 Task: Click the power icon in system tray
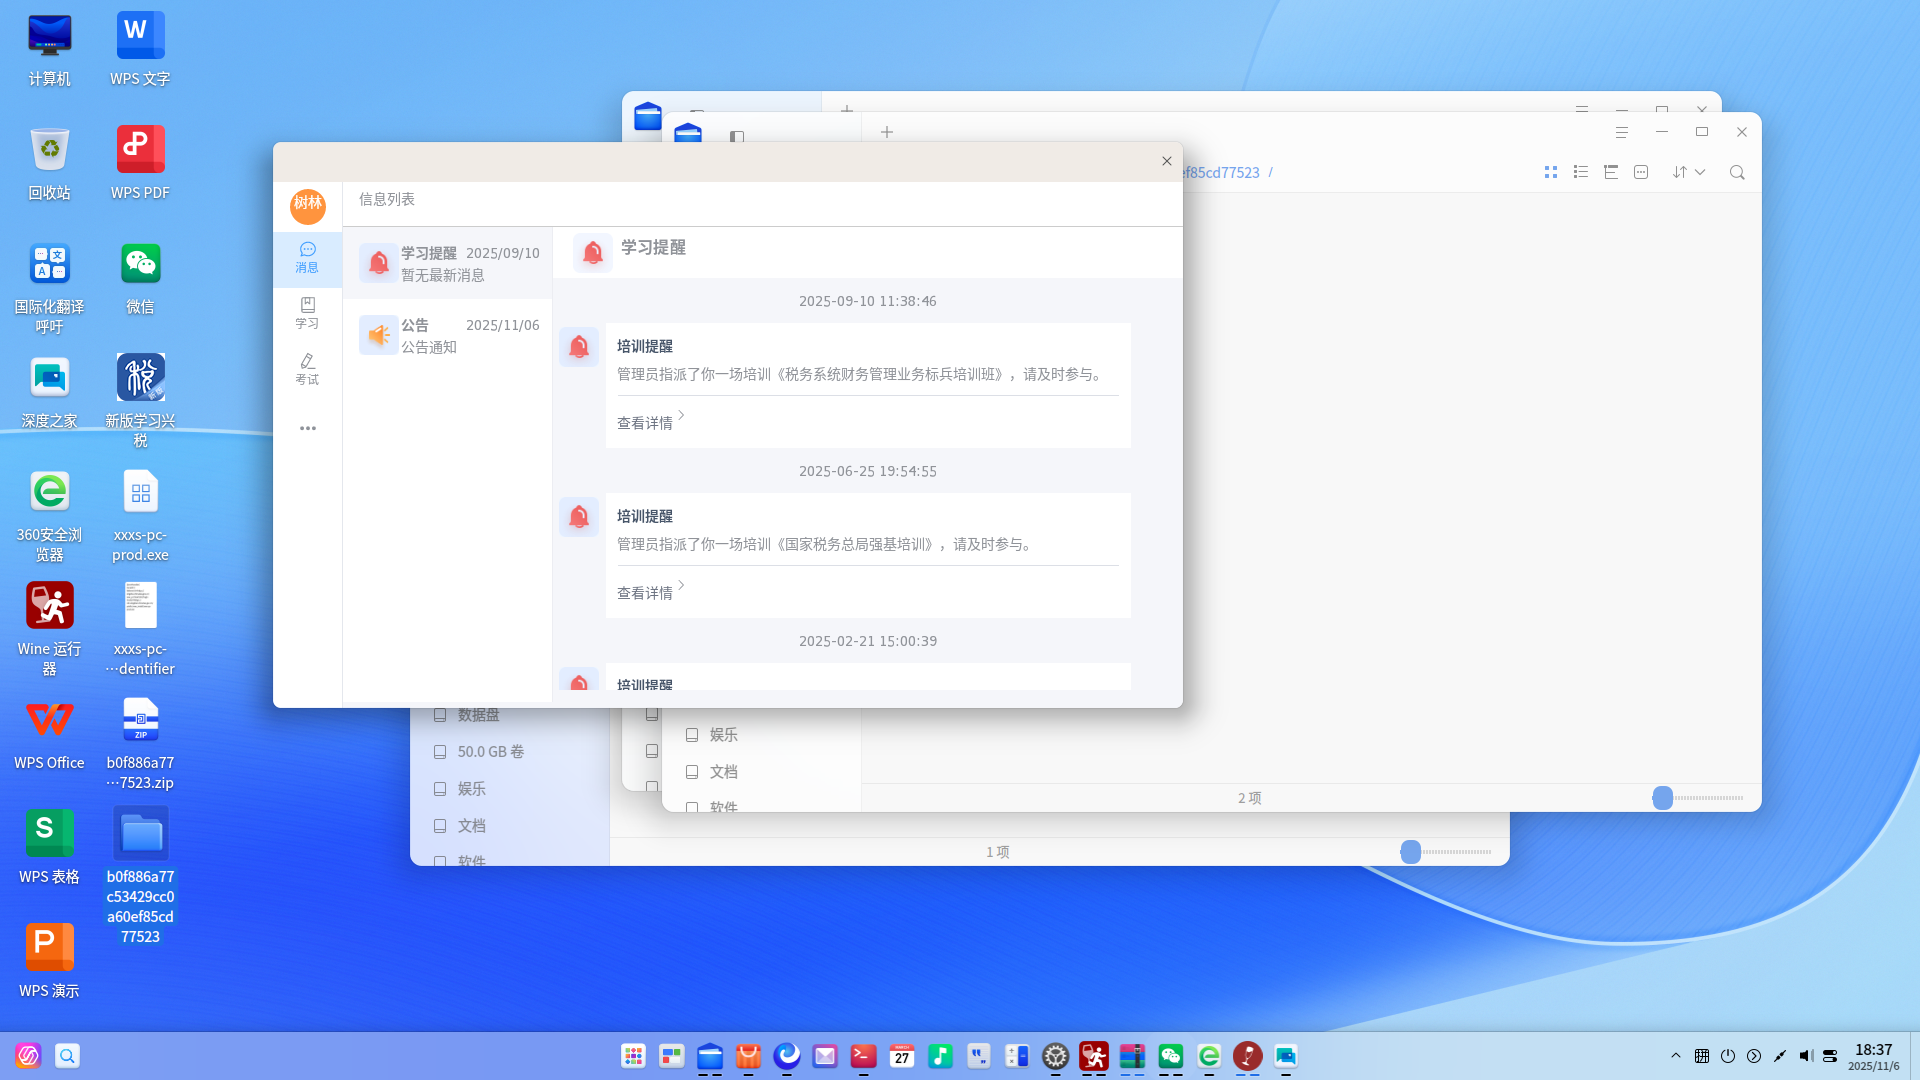point(1728,1056)
